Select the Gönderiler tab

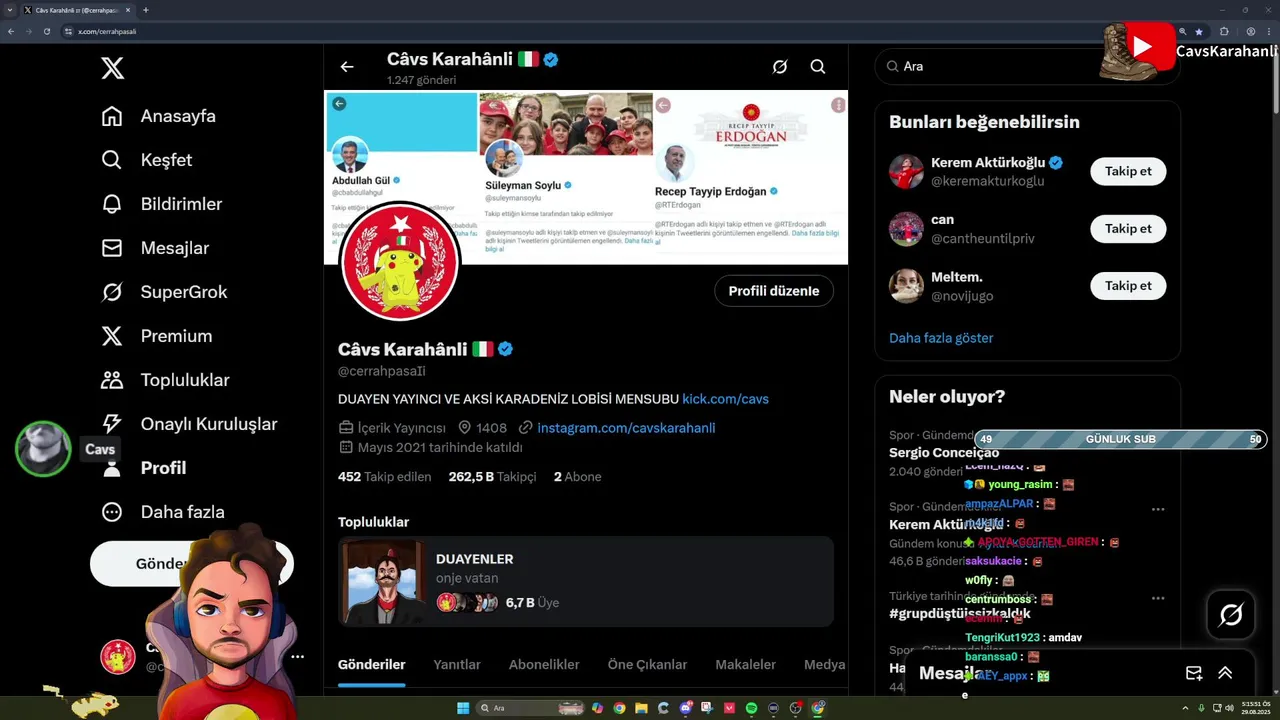coord(372,665)
